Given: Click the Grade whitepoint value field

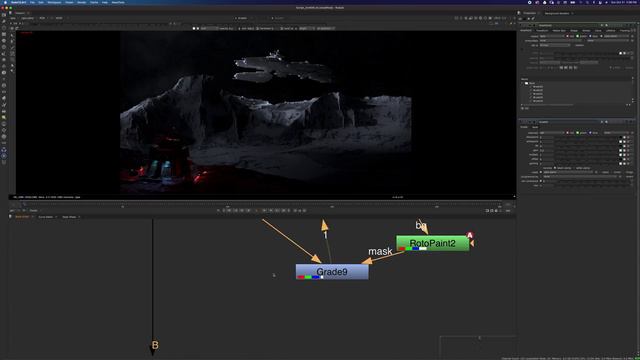Looking at the screenshot, I should pos(547,142).
